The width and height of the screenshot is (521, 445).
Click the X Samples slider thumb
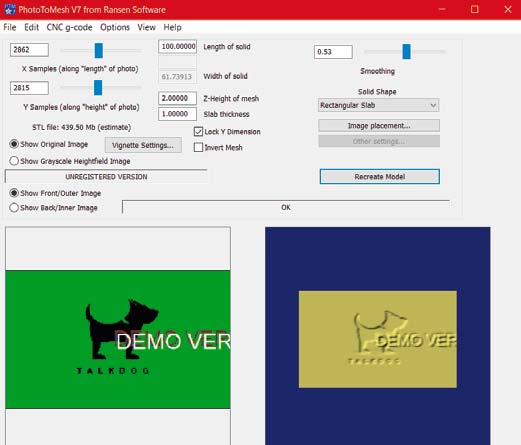tap(99, 50)
